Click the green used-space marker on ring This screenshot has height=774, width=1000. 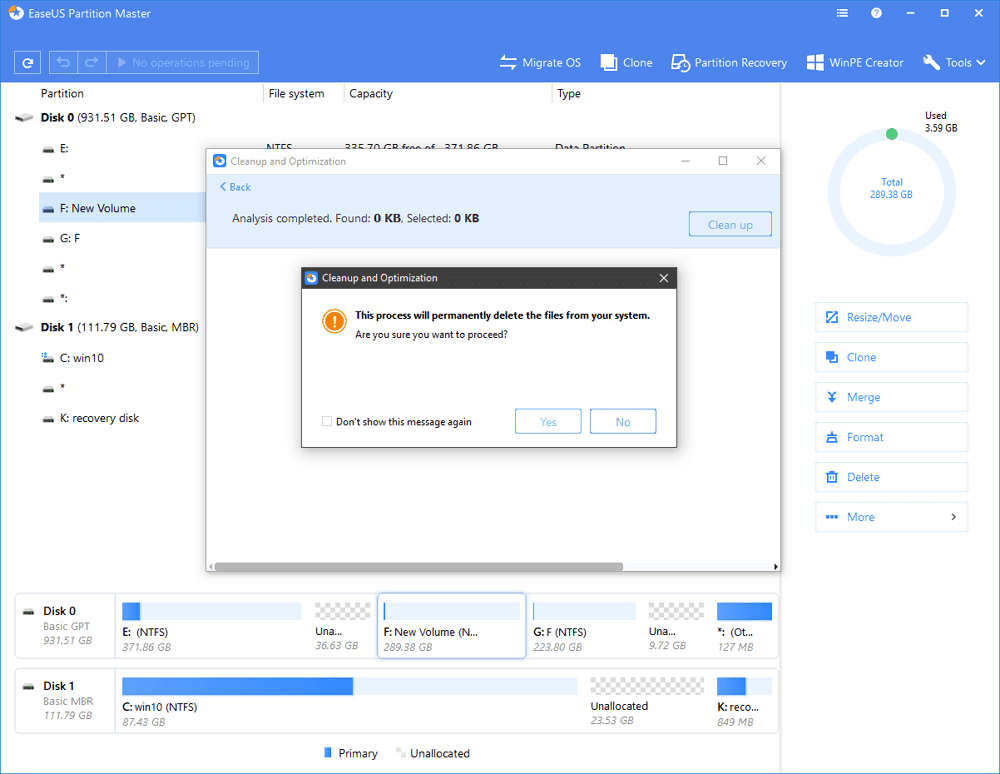[x=892, y=134]
